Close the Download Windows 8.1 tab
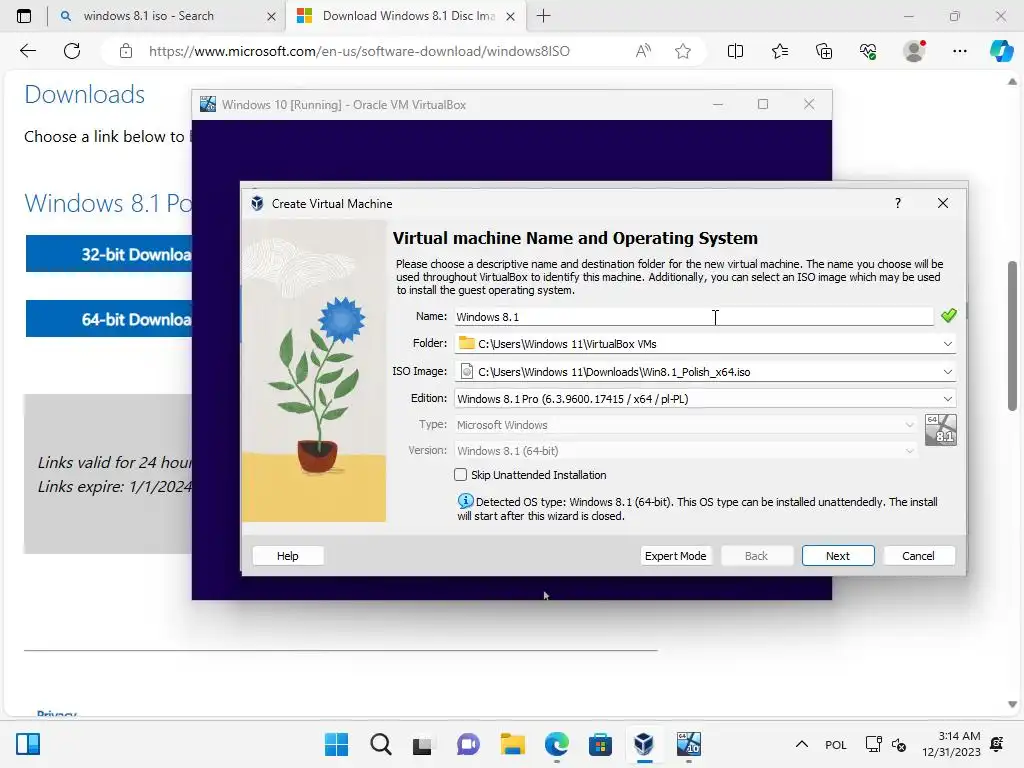 (x=511, y=16)
